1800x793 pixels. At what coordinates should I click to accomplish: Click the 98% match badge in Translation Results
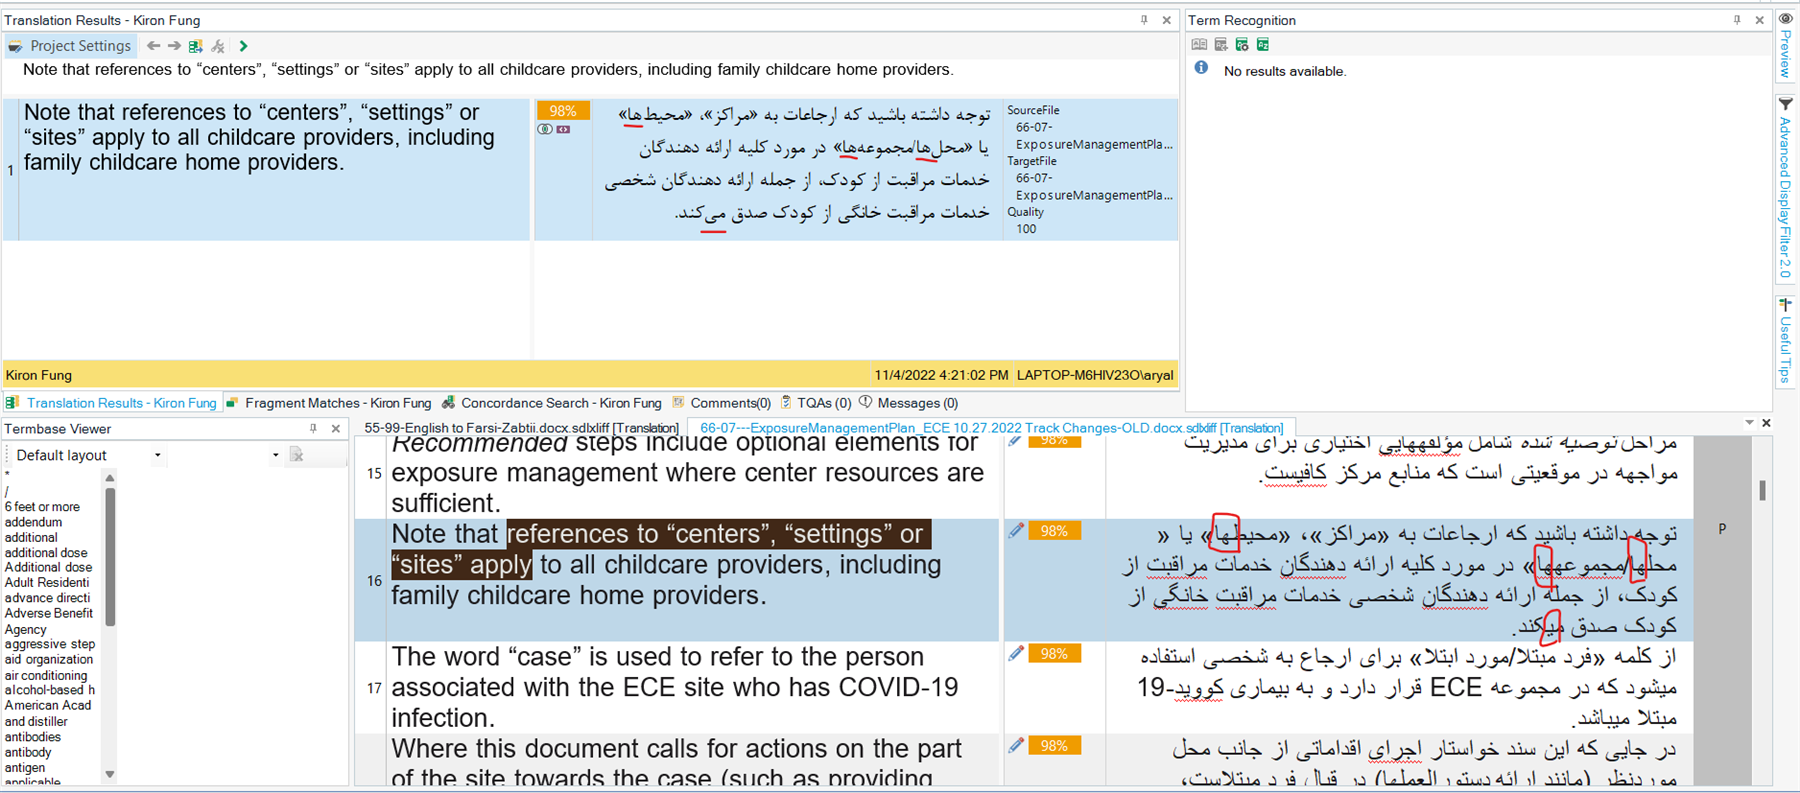coord(563,111)
